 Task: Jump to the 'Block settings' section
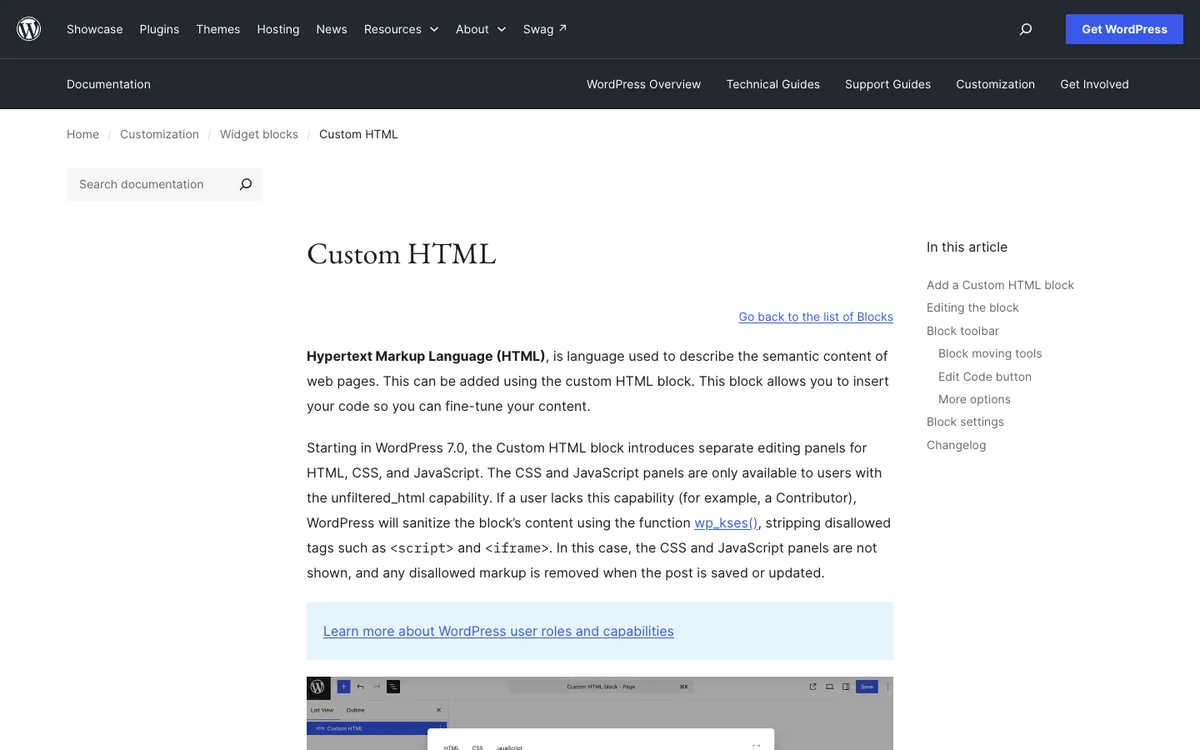point(966,422)
